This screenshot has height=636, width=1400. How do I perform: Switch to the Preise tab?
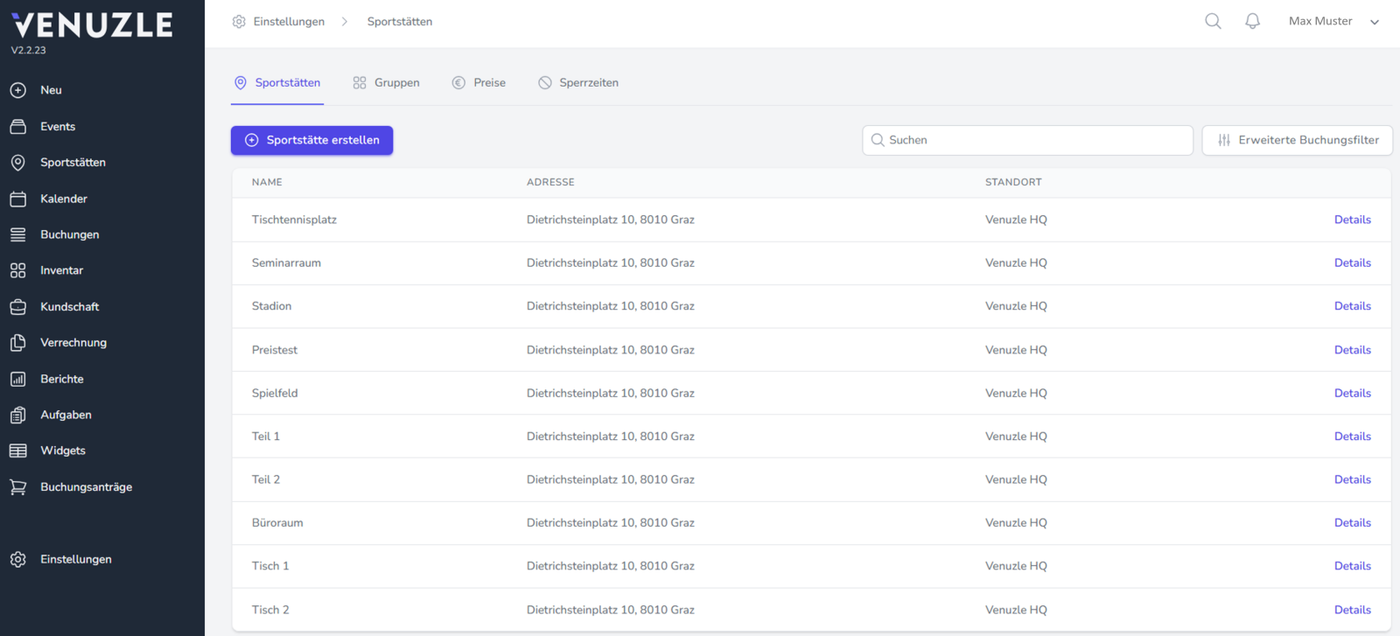coord(478,83)
